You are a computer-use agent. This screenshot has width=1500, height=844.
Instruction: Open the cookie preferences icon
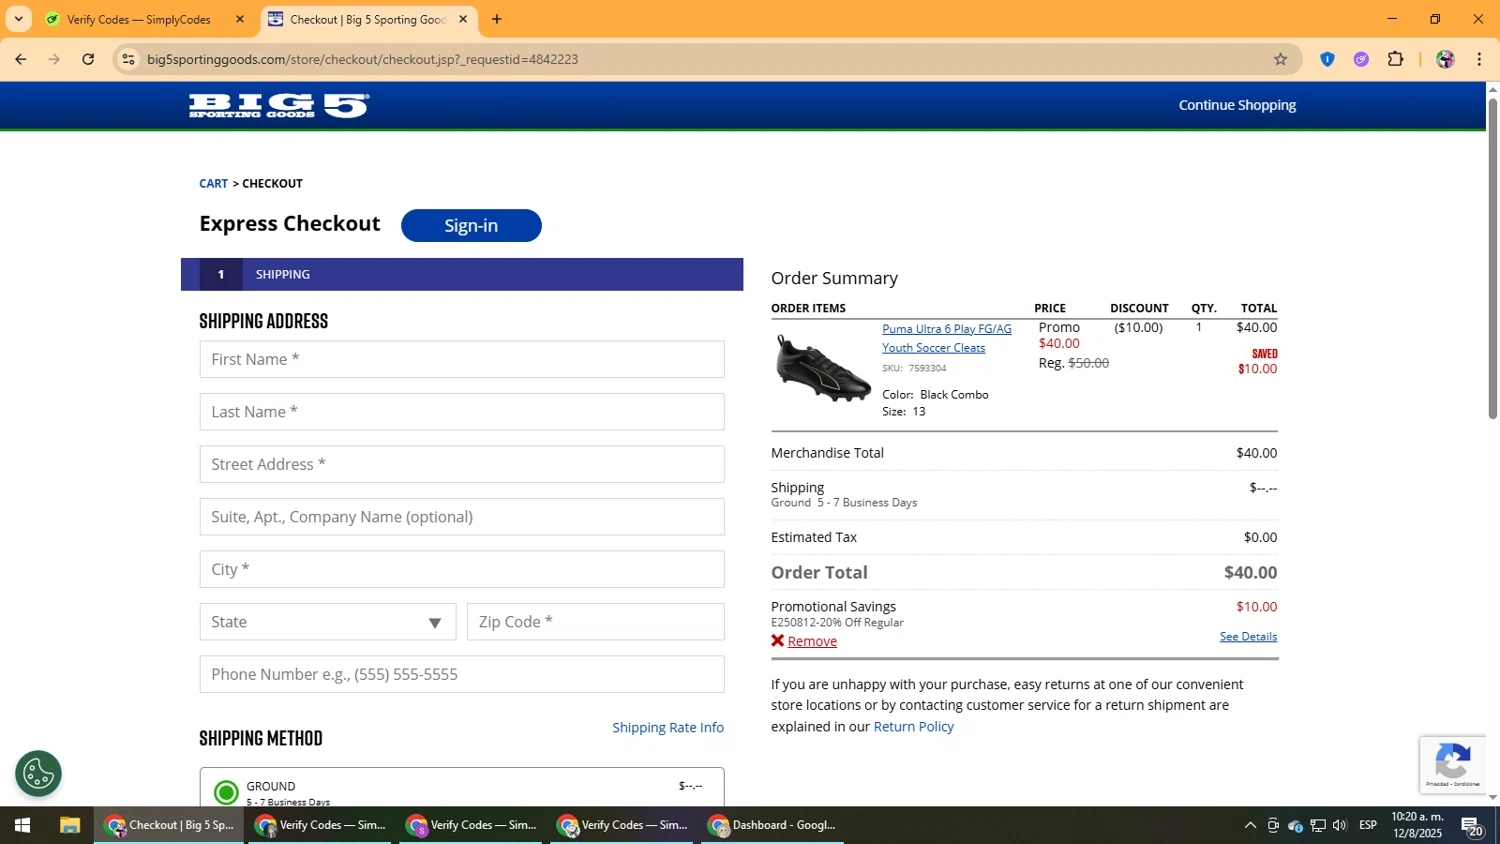click(x=38, y=773)
